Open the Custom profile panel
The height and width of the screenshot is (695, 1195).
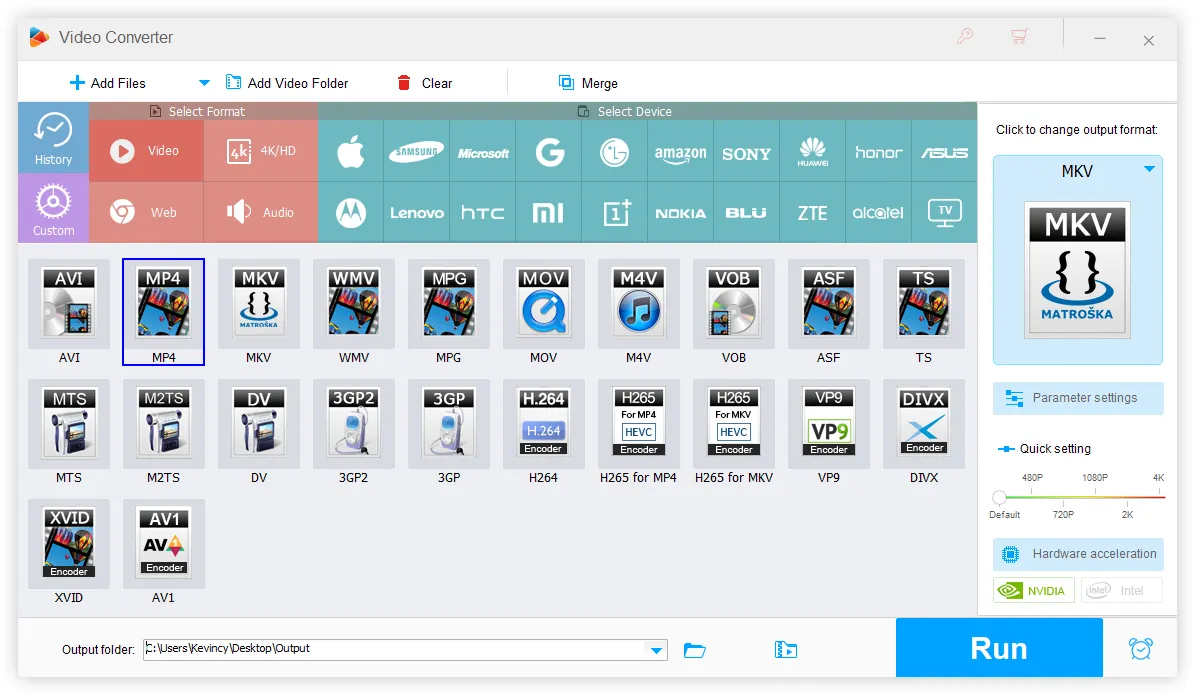click(52, 208)
